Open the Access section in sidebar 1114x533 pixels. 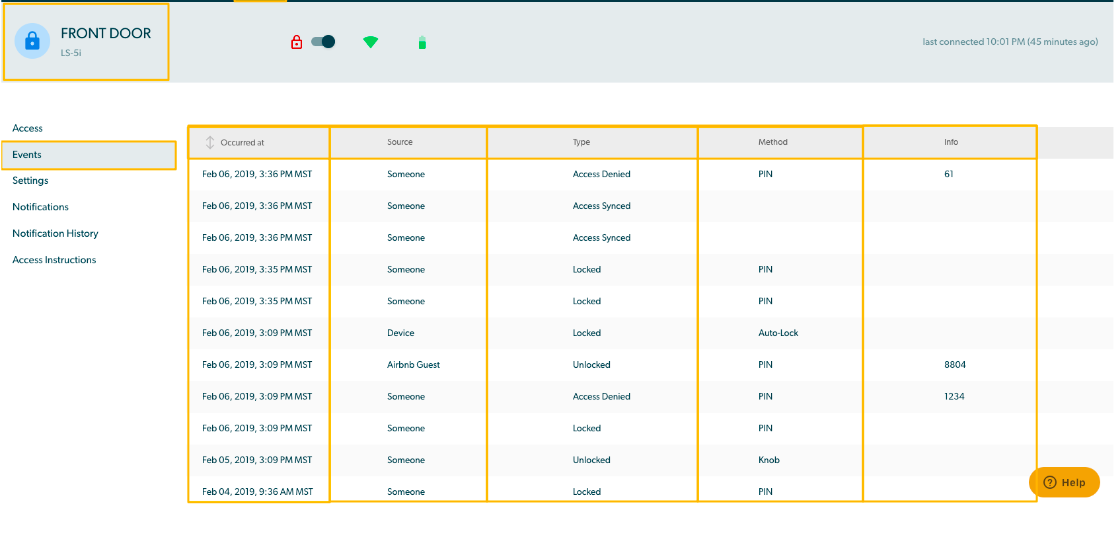(x=28, y=129)
